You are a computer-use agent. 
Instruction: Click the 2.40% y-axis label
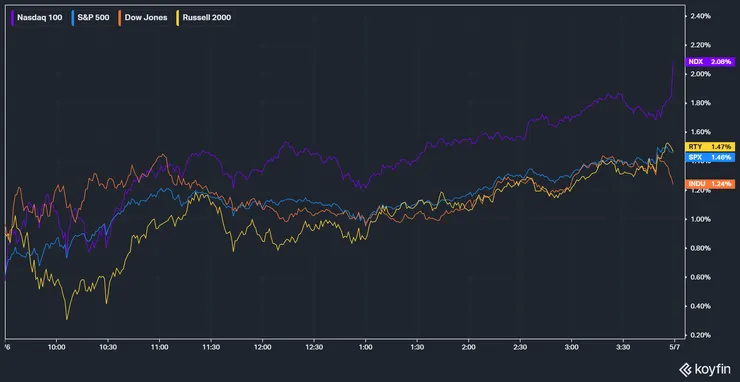click(700, 16)
